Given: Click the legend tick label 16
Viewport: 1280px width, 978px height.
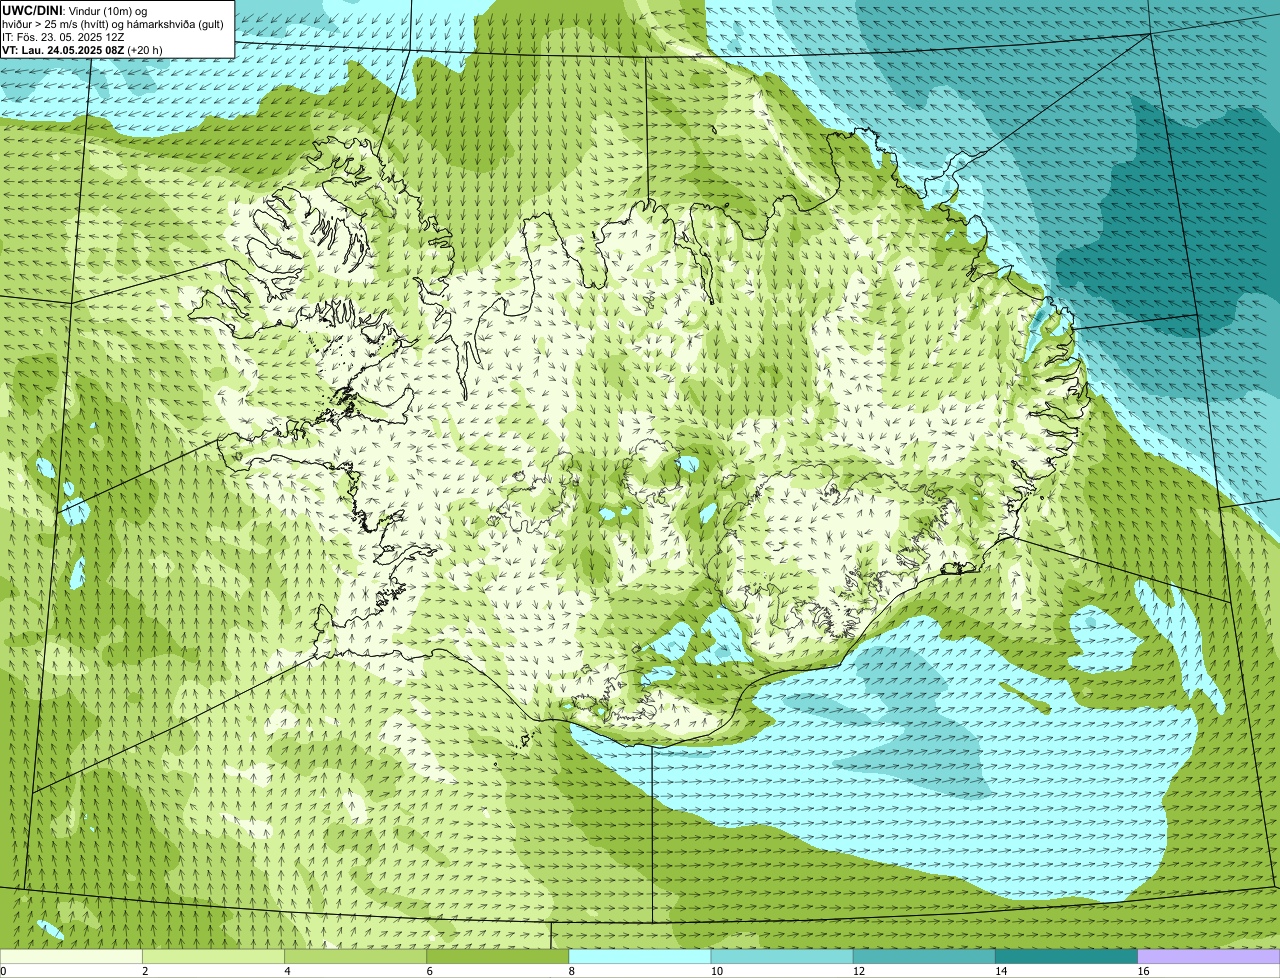Looking at the screenshot, I should point(1143,971).
